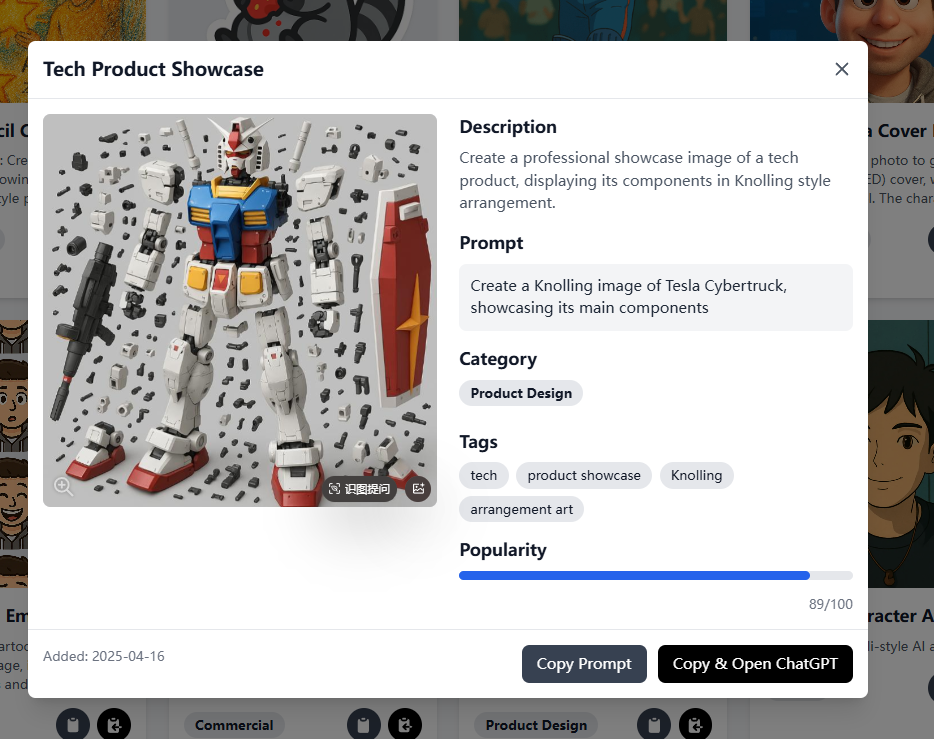Open the Gundam knolling showcase image
This screenshot has height=739, width=934.
point(240,310)
